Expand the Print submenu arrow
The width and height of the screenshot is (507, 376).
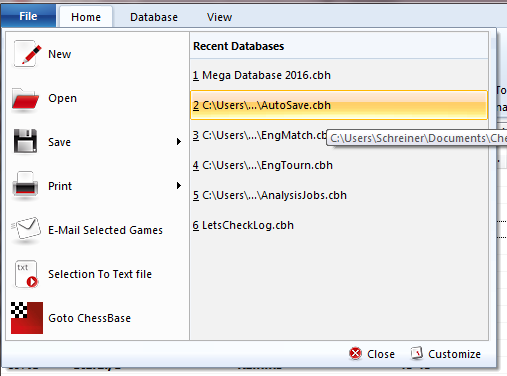[179, 186]
